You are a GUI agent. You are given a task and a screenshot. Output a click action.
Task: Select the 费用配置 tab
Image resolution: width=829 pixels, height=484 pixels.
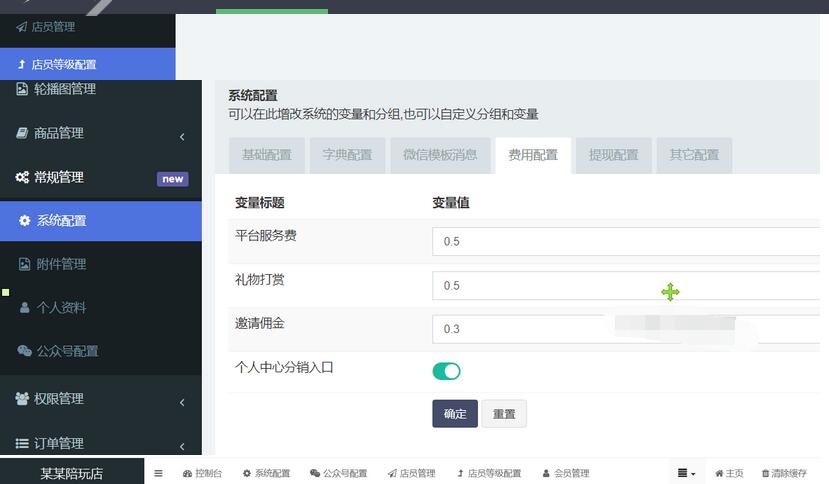pos(533,155)
